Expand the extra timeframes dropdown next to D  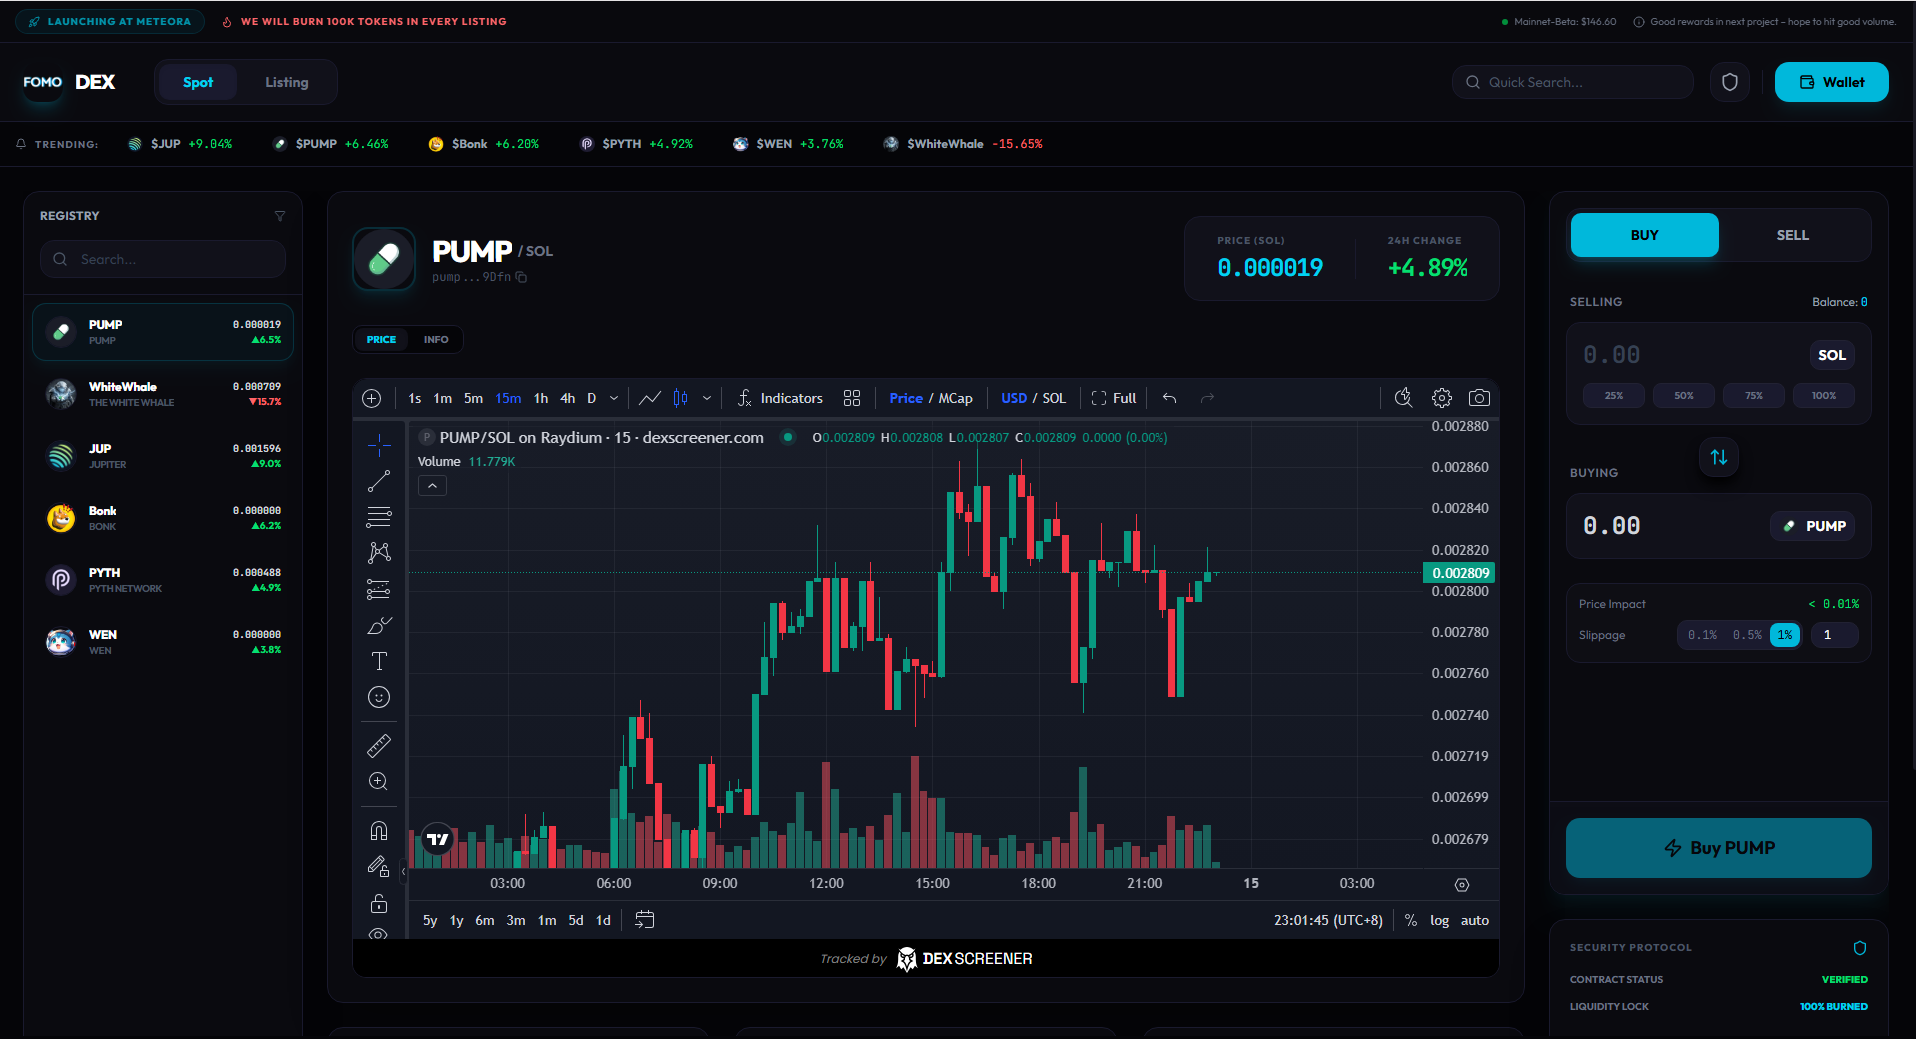[614, 397]
